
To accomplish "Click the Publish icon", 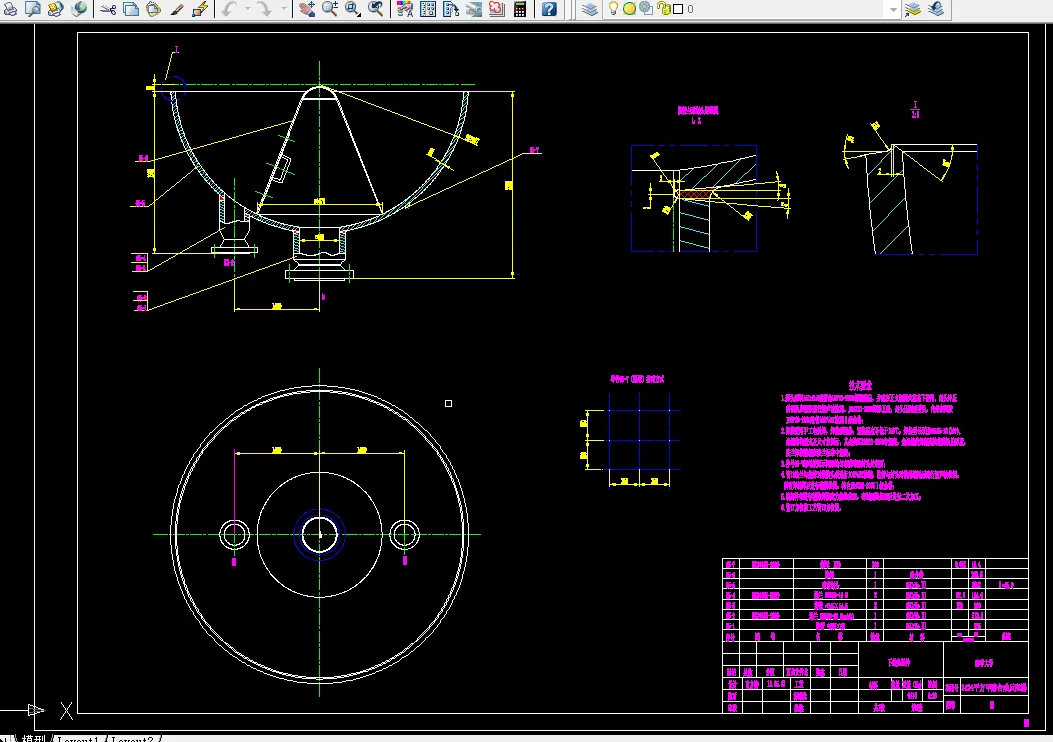I will 55,9.
